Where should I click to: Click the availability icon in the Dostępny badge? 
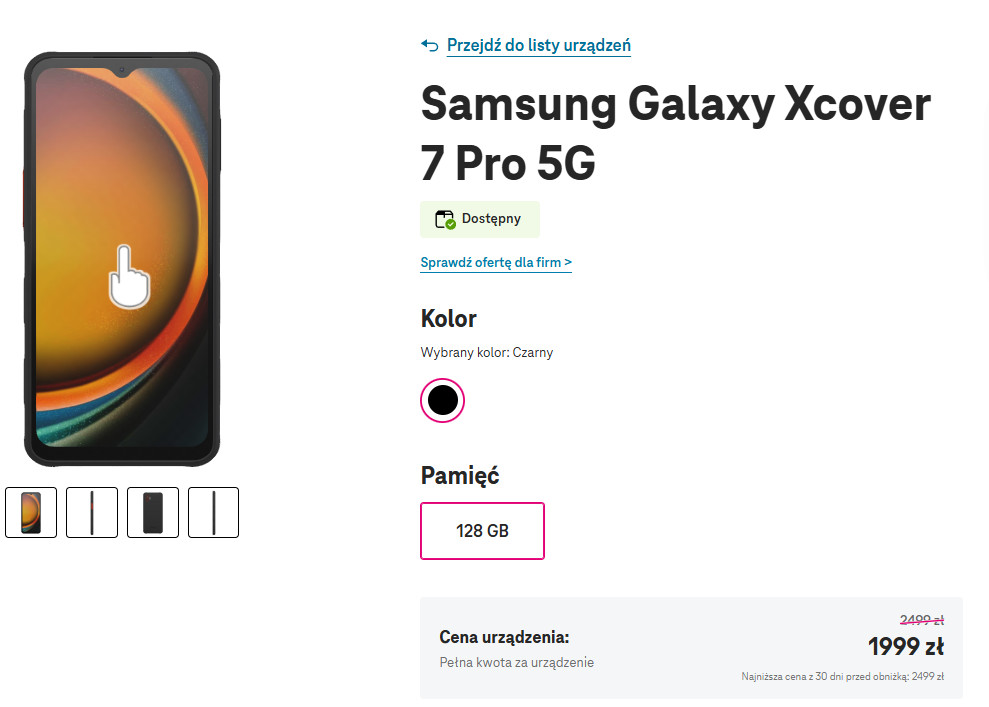(445, 219)
